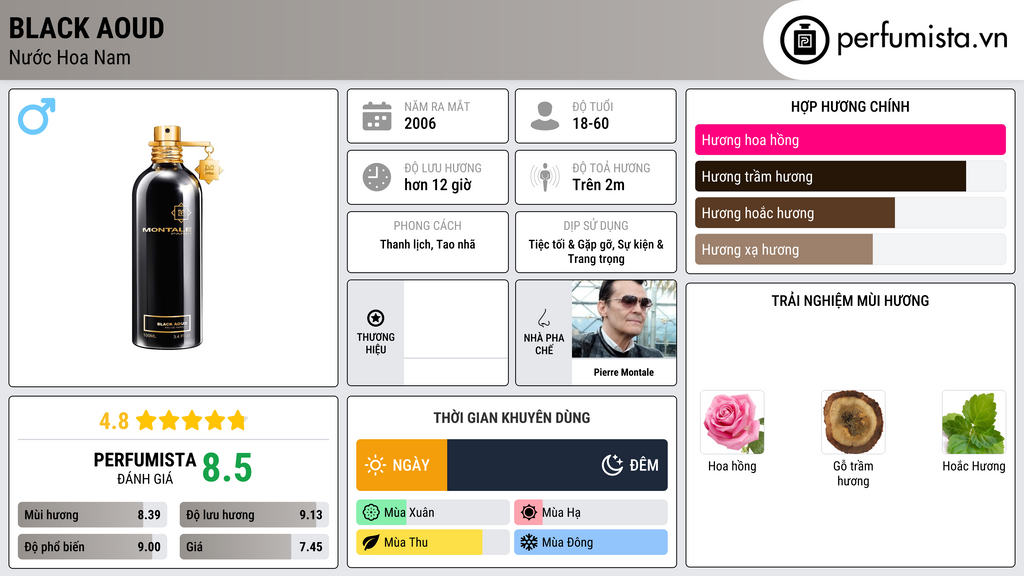Select the Hoắc Hương leaf thumbnail

click(x=974, y=423)
